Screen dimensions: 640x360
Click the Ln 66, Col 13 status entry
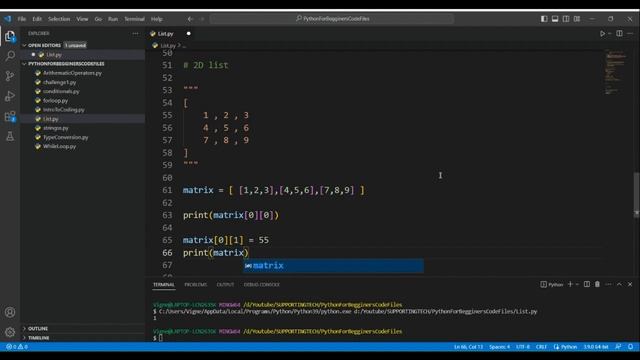[468, 347]
